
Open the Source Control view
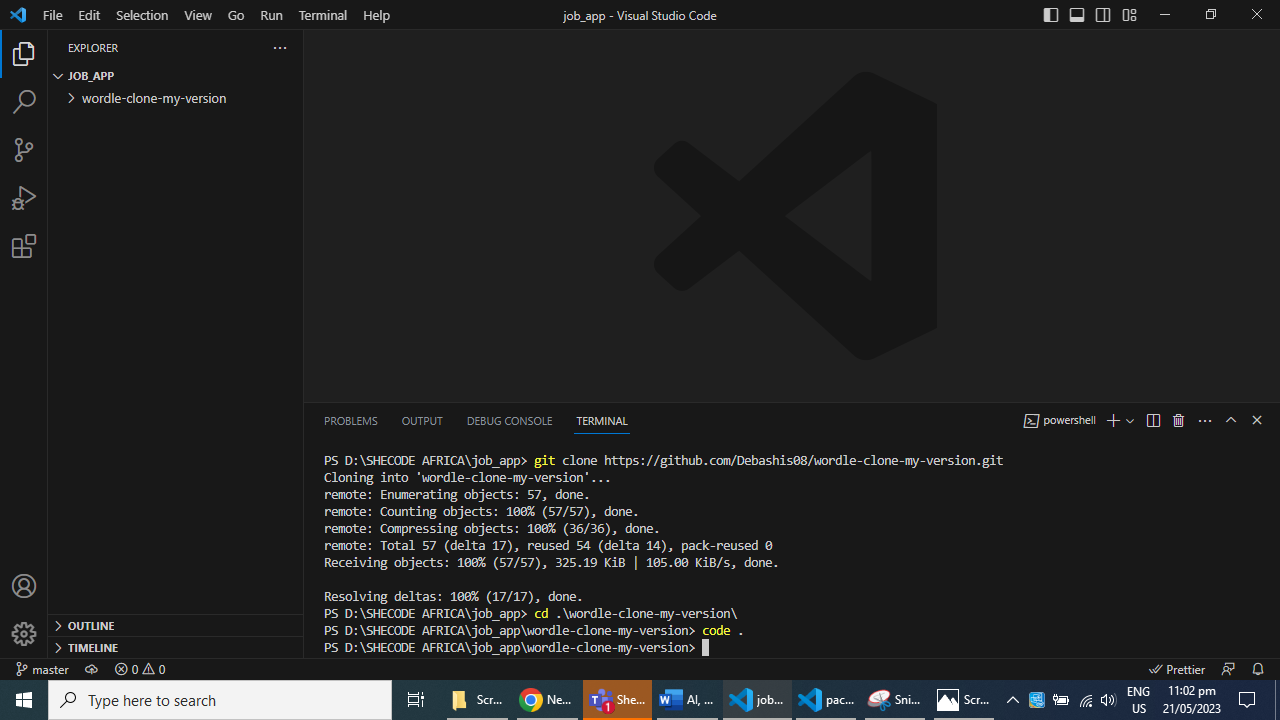[x=24, y=150]
